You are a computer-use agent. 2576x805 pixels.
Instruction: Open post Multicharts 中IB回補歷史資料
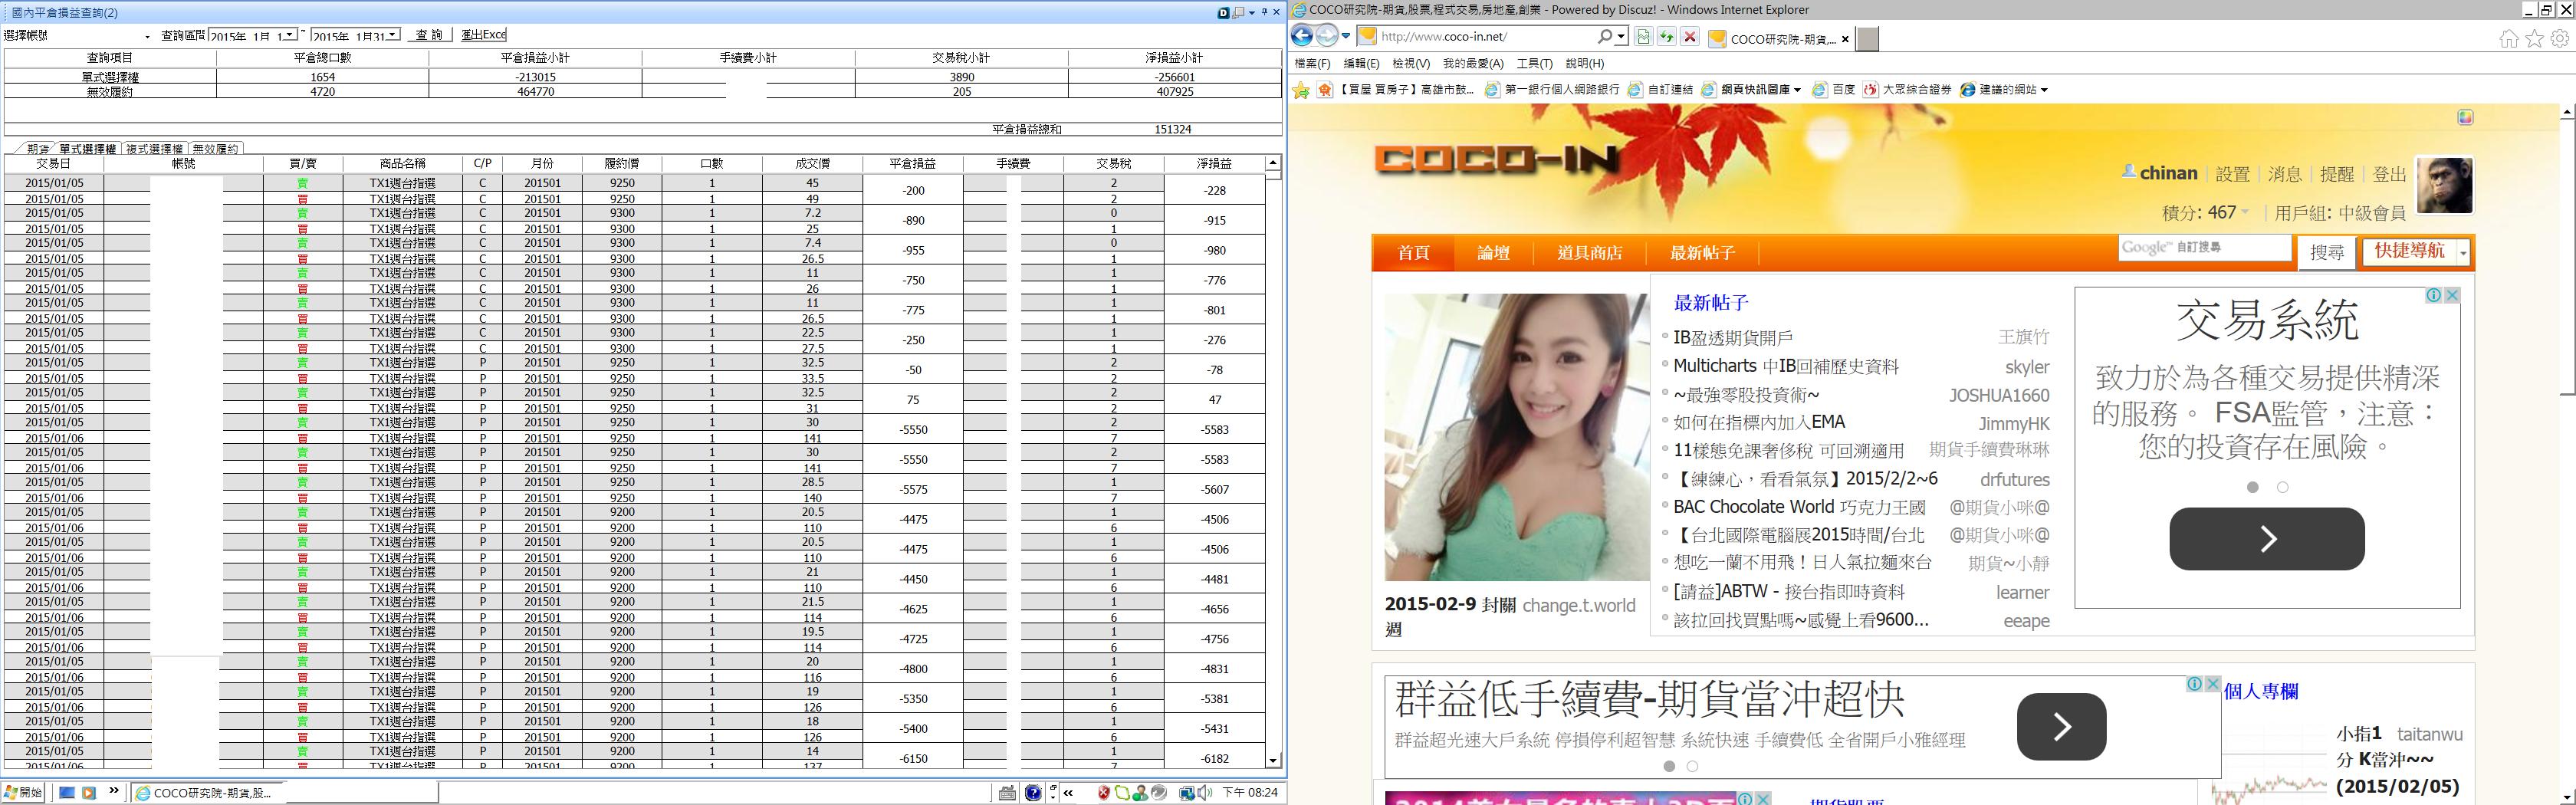[1786, 367]
